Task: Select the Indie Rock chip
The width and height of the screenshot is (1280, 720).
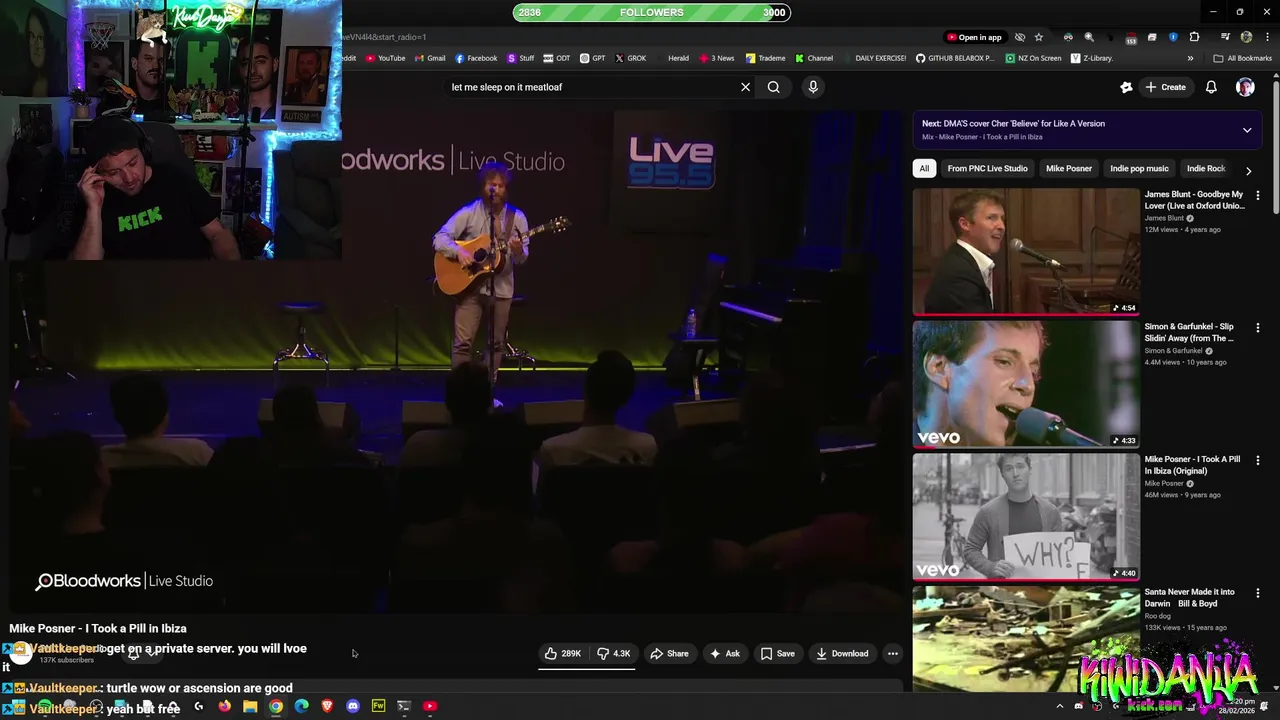Action: click(x=1205, y=168)
